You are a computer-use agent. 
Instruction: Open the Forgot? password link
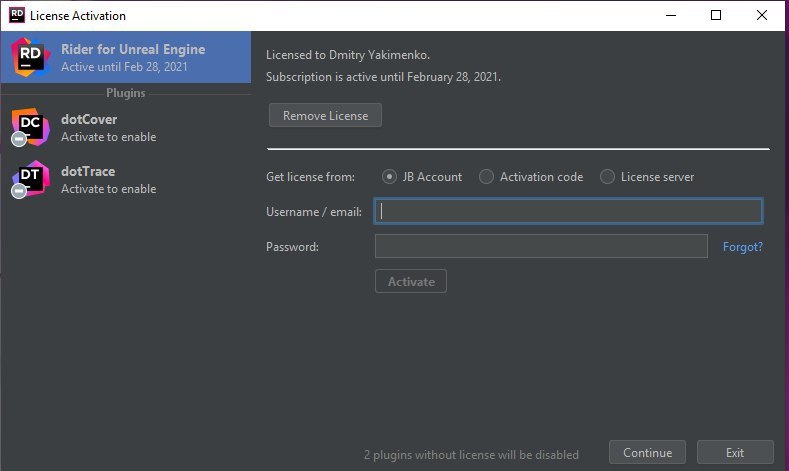pos(743,247)
